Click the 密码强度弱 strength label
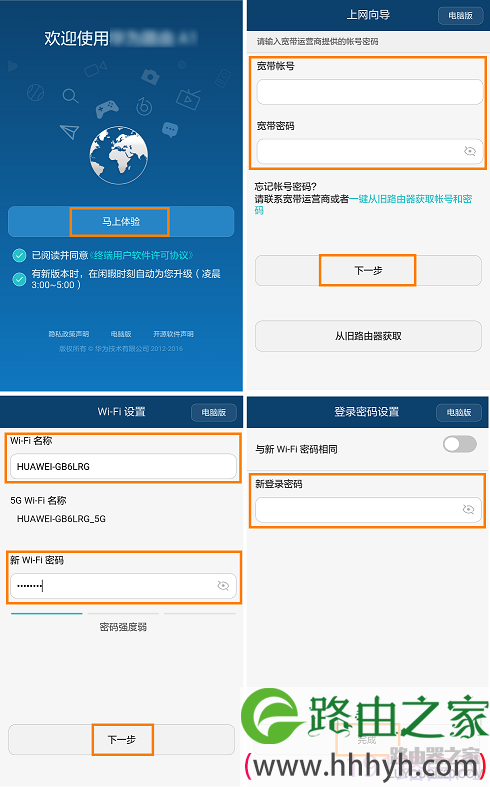The image size is (490, 787). click(x=123, y=627)
